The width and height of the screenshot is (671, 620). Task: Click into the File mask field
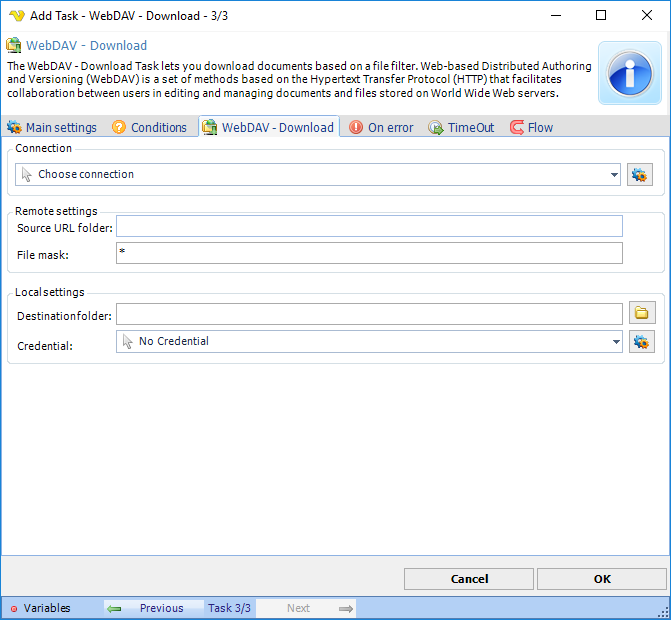369,253
